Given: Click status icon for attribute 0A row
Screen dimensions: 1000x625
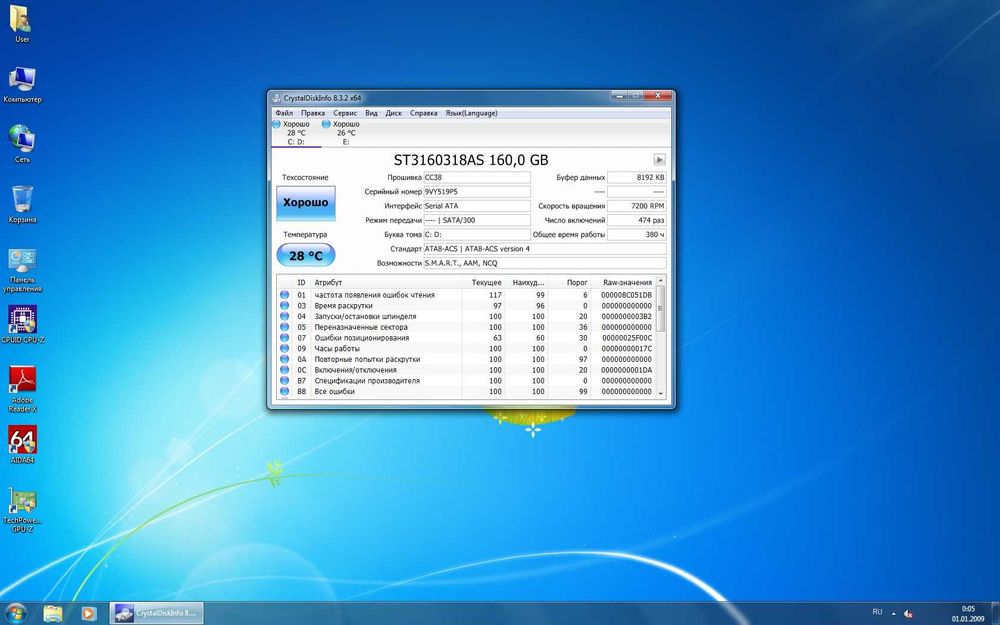Looking at the screenshot, I should 284,359.
